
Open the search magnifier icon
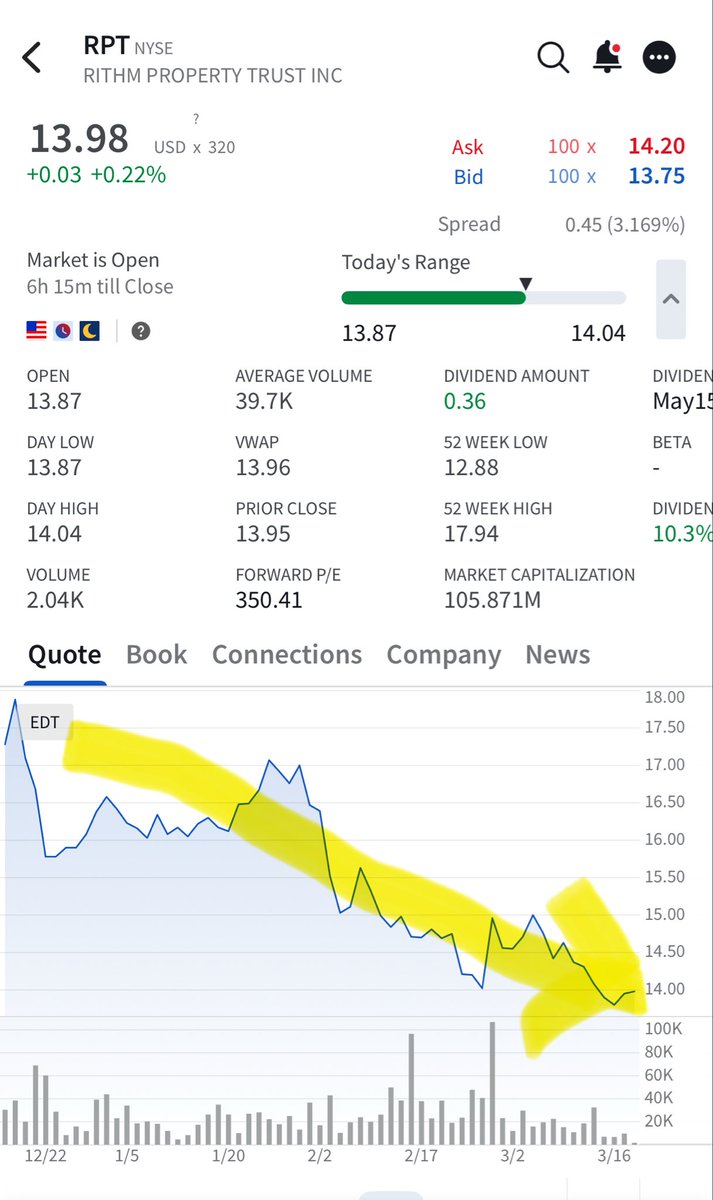pyautogui.click(x=553, y=58)
